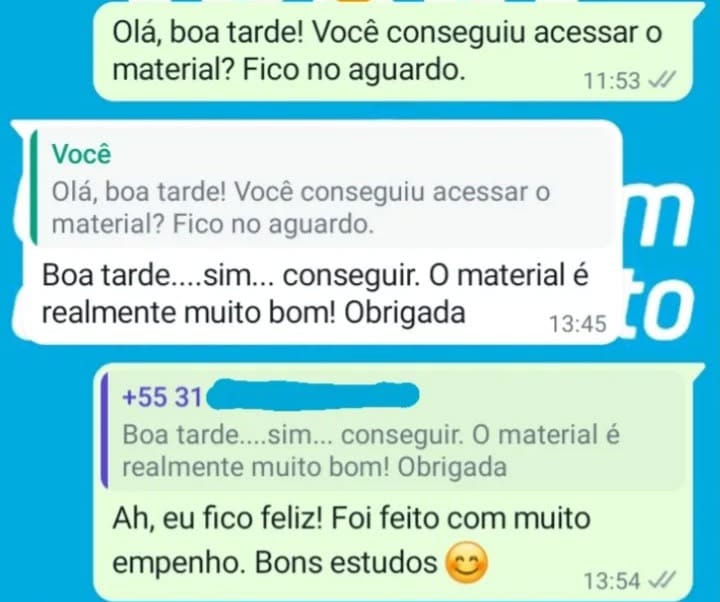Click the purple bar of the phone quote

click(x=105, y=430)
